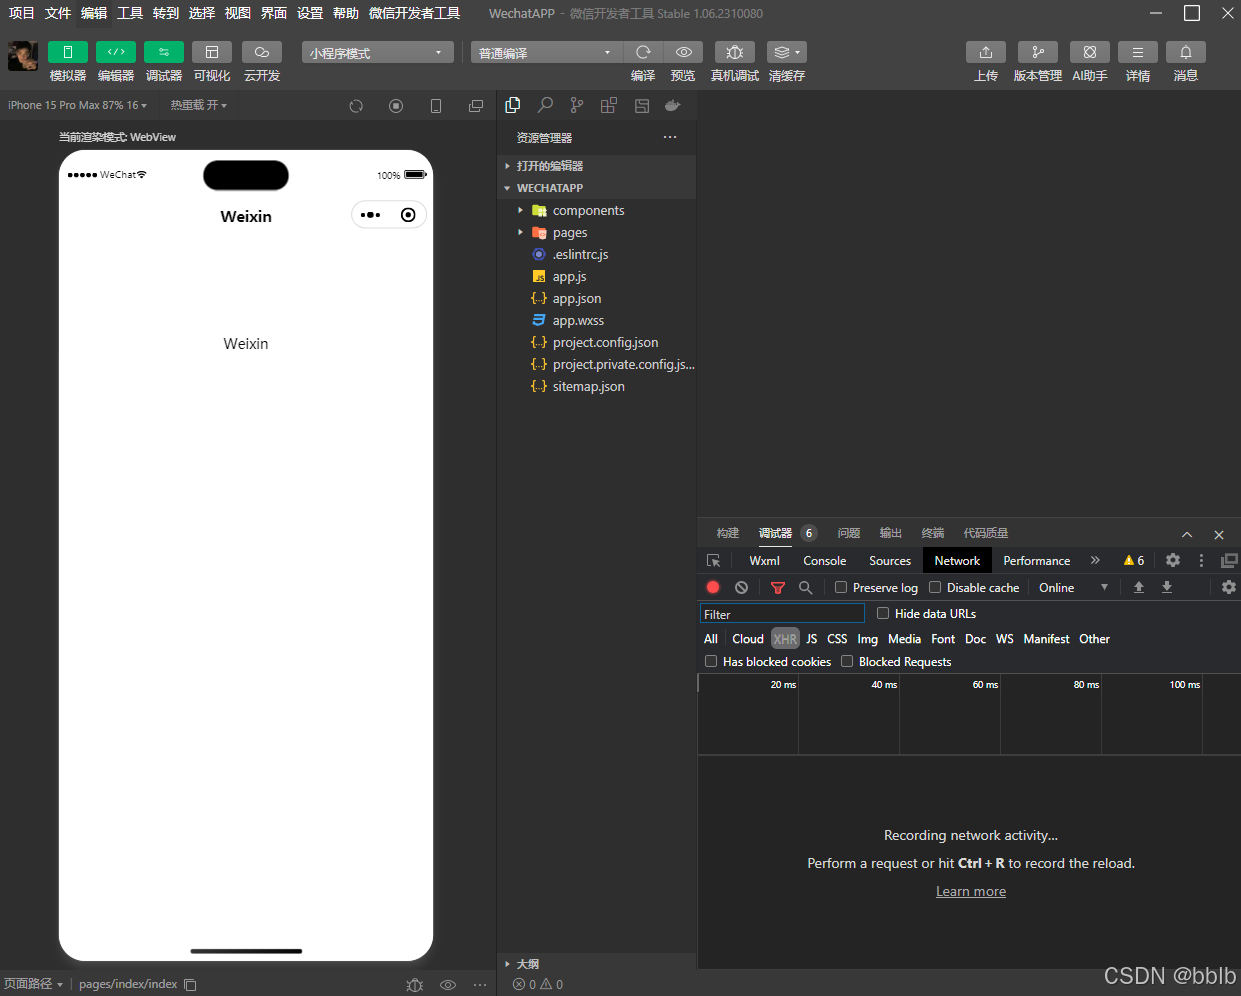
Task: Open the Explorer files icon in sidebar
Action: pyautogui.click(x=513, y=105)
